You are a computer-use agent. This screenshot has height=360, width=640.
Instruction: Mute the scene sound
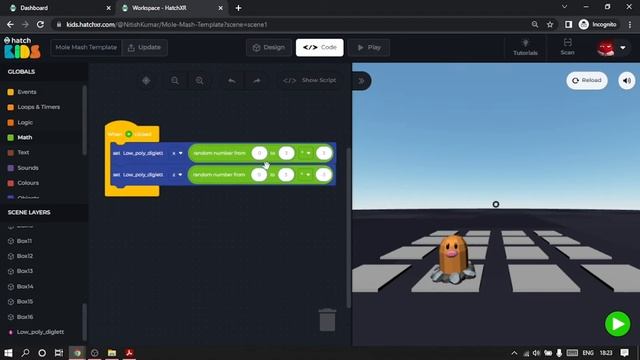click(x=627, y=80)
